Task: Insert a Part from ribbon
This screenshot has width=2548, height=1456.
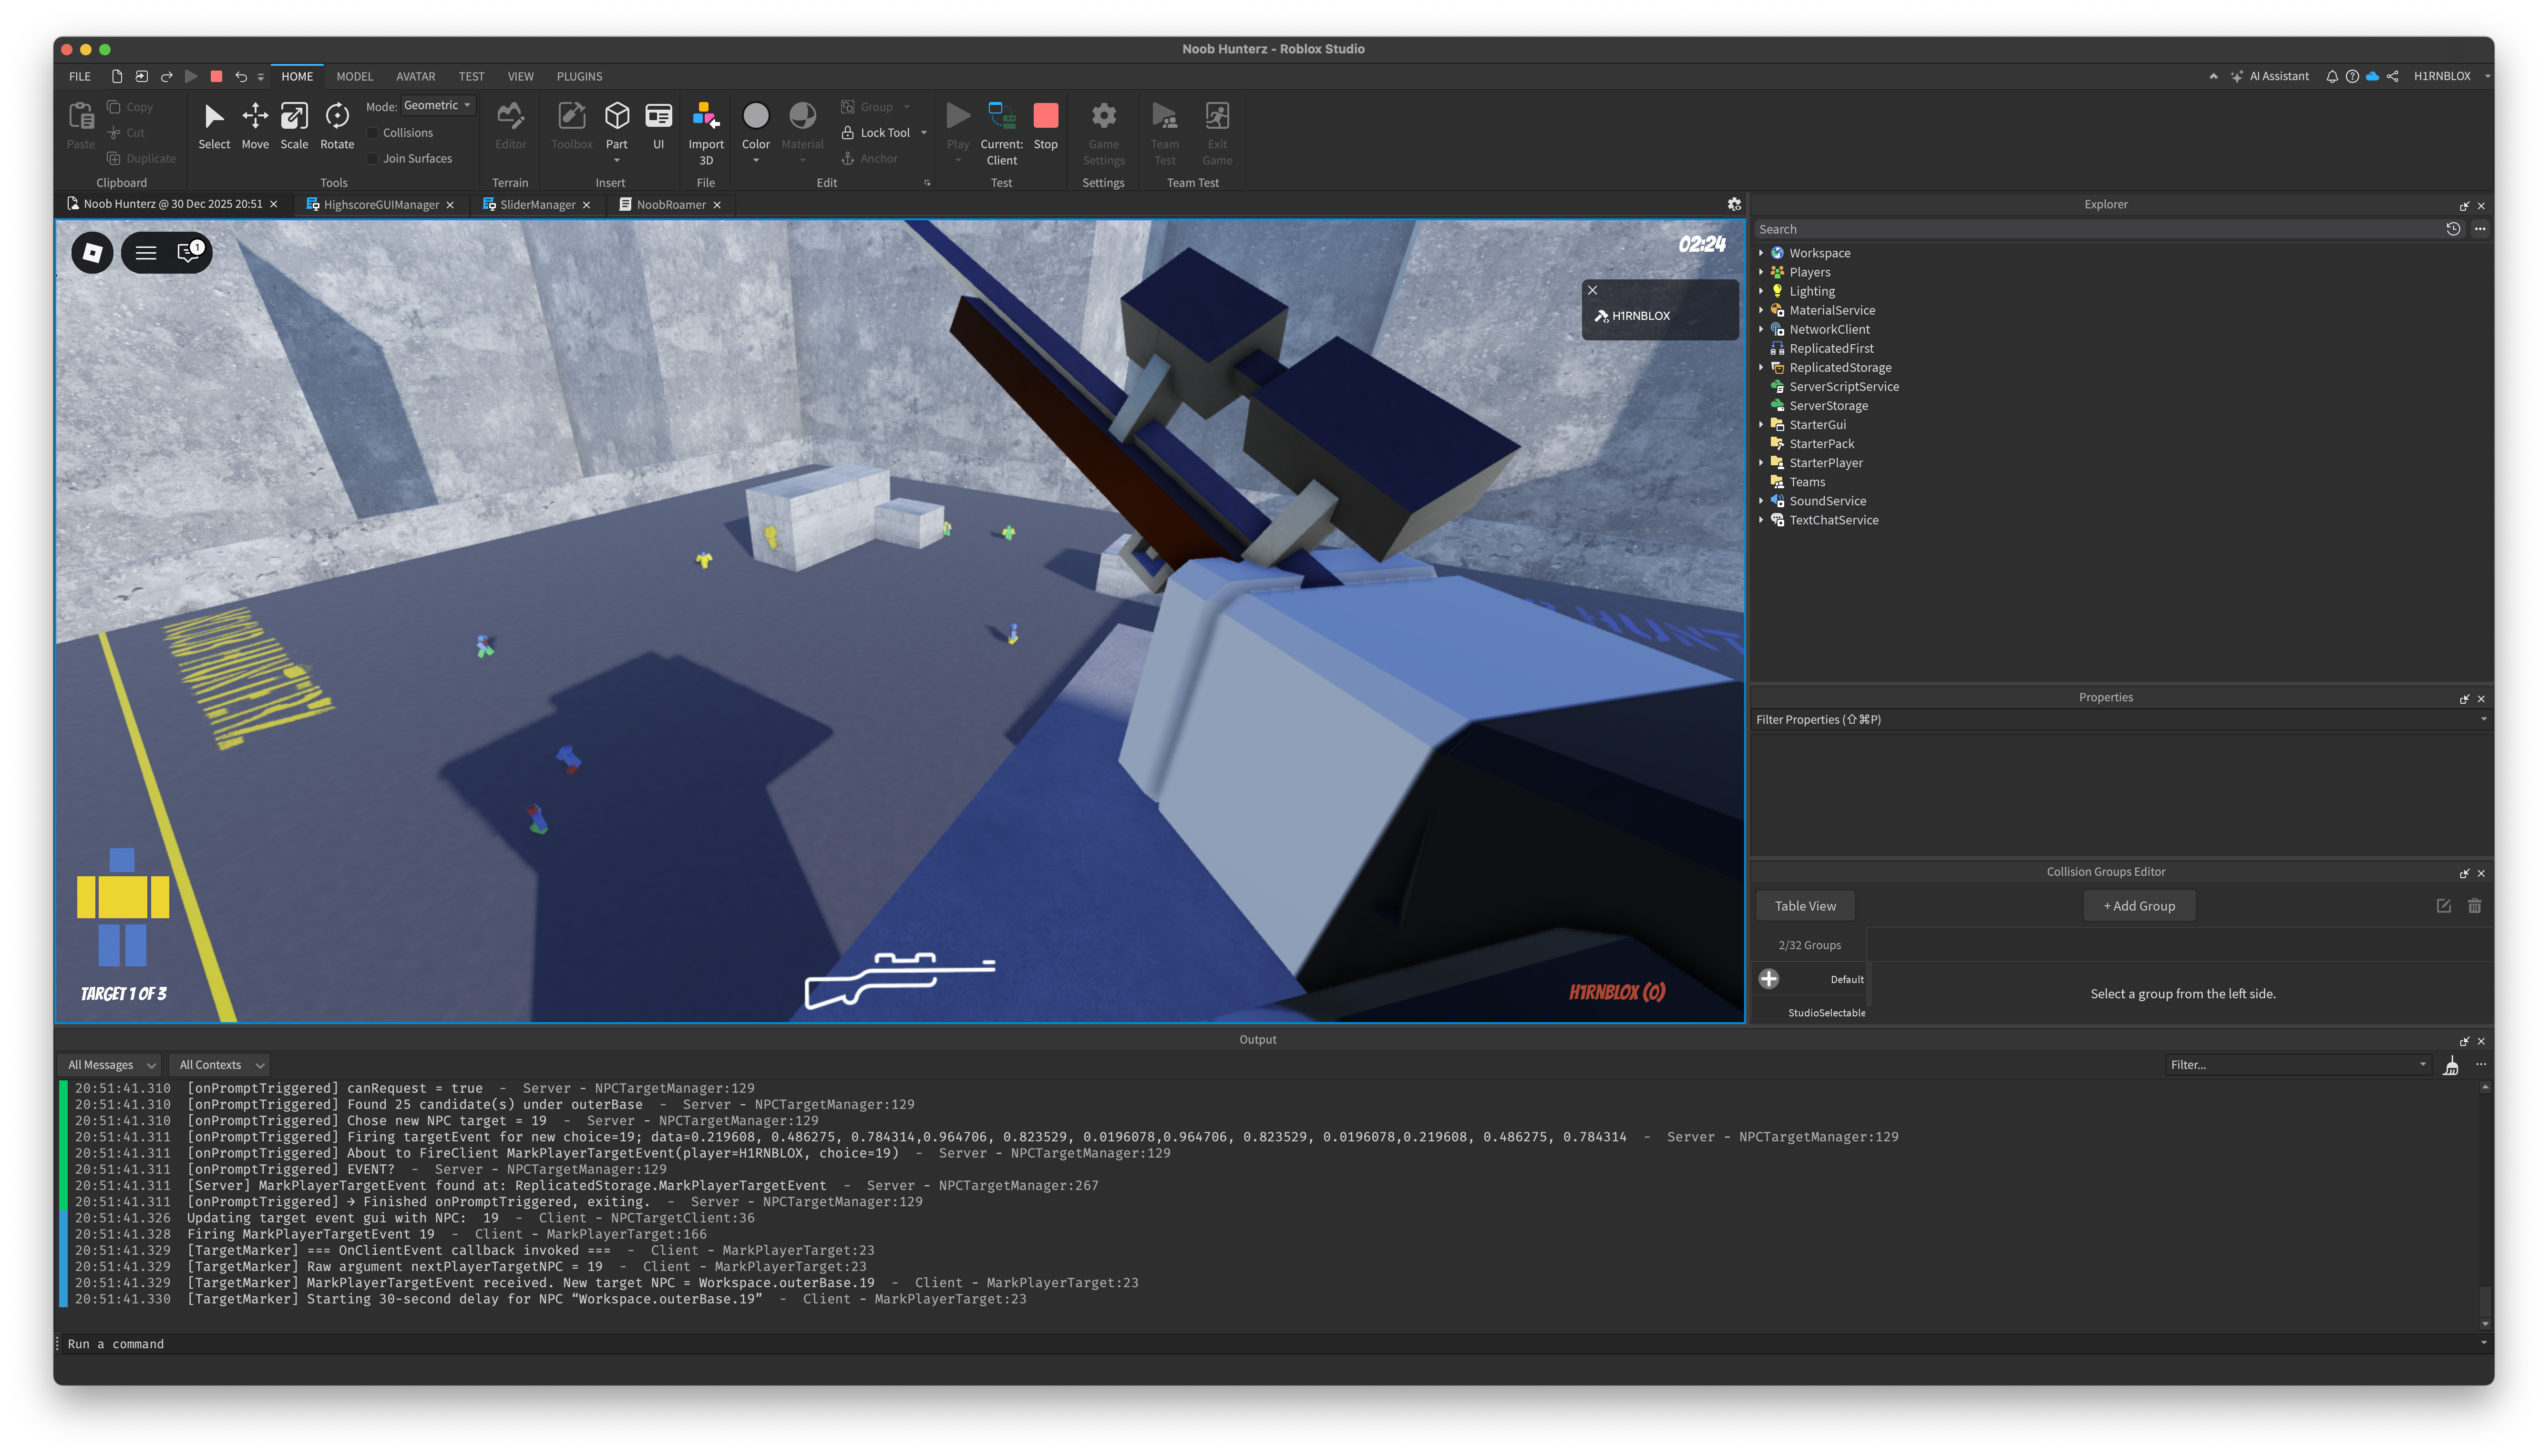Action: (x=617, y=118)
